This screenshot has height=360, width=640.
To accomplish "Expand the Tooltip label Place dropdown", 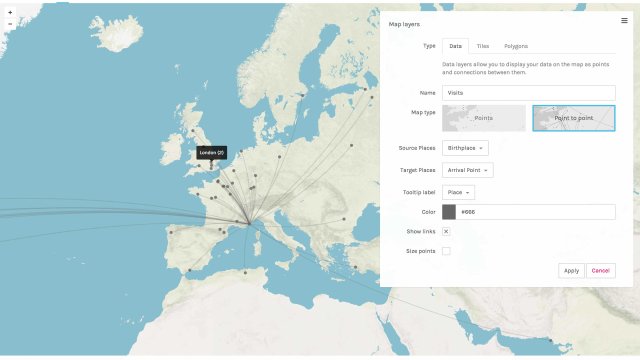I will tap(458, 192).
